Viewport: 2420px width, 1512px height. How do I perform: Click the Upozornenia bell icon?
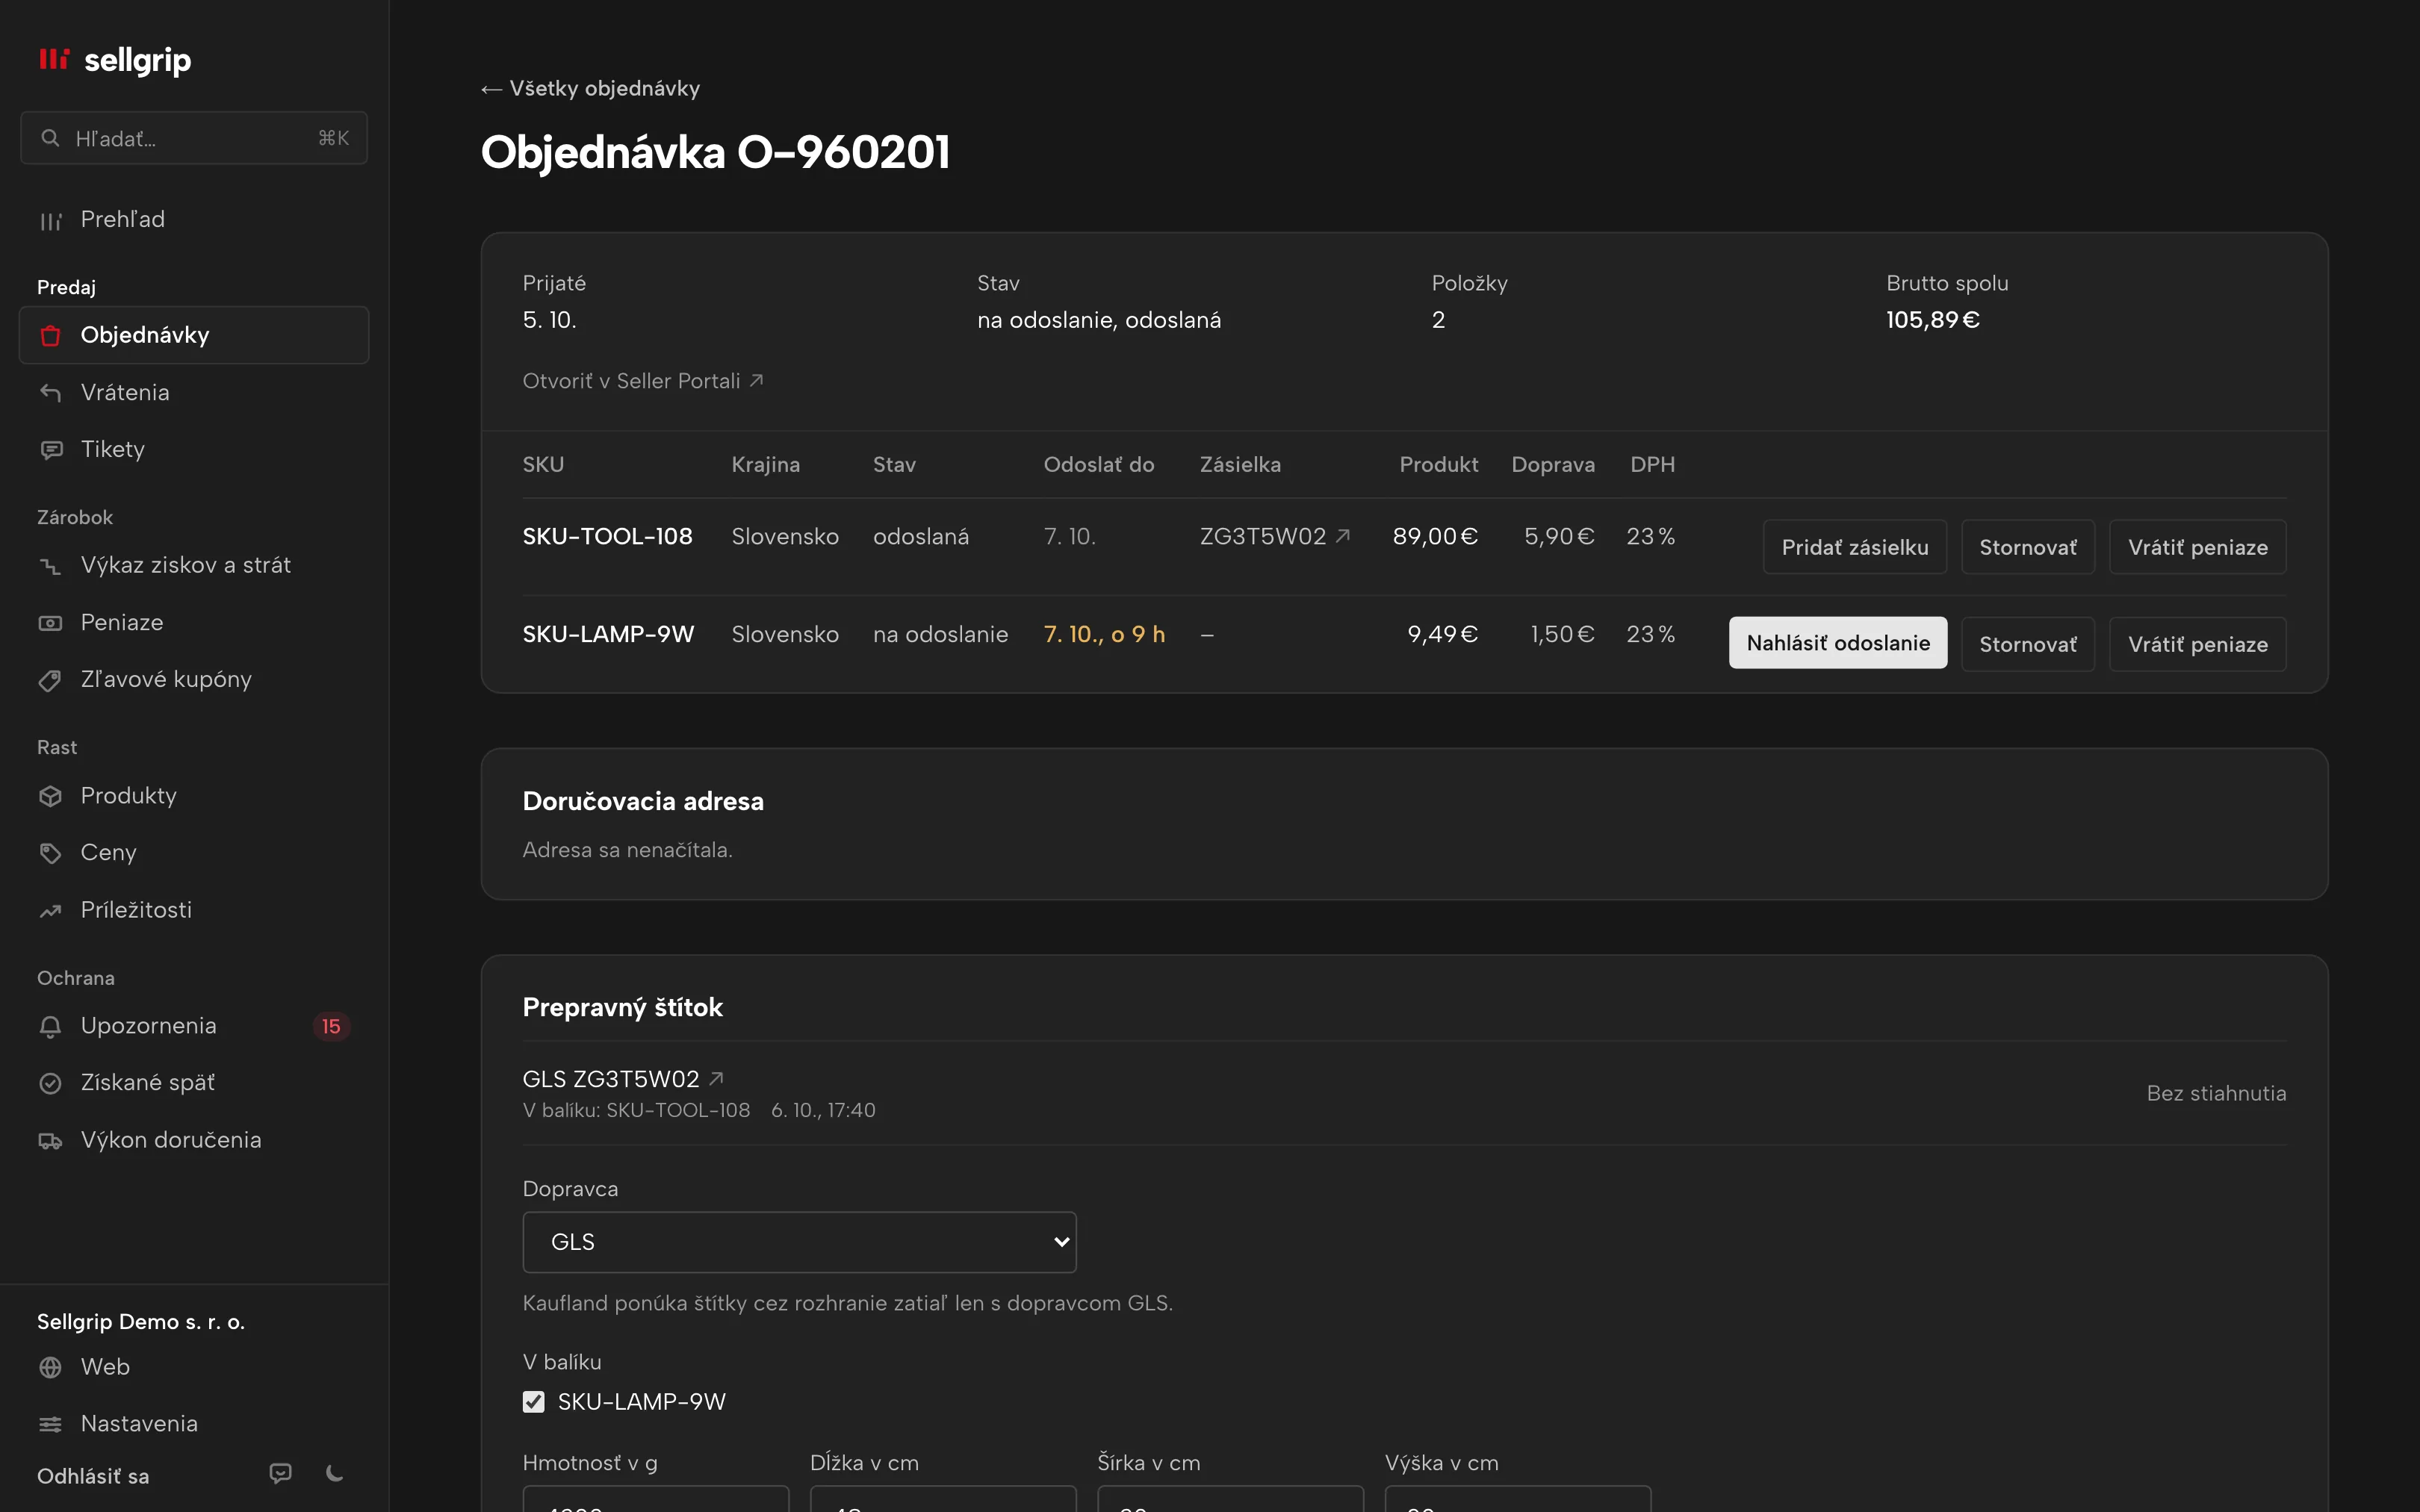pos(50,1026)
